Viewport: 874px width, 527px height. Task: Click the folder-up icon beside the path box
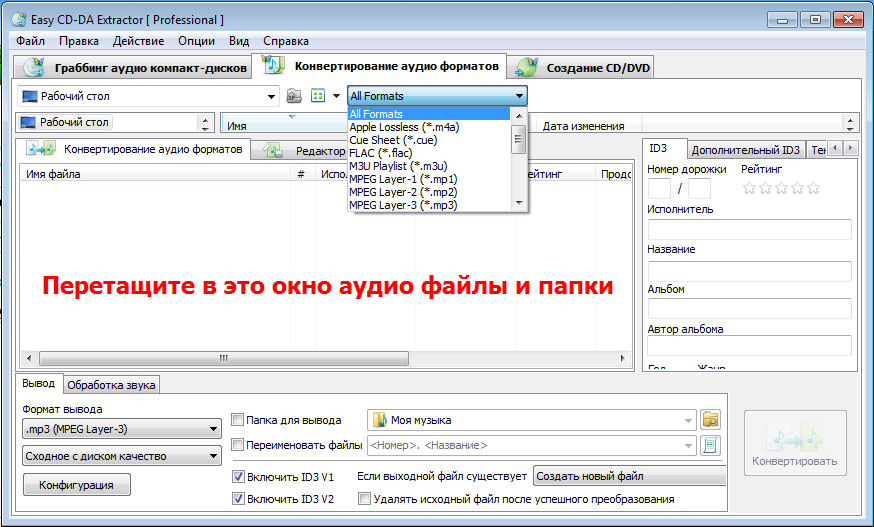tap(294, 96)
